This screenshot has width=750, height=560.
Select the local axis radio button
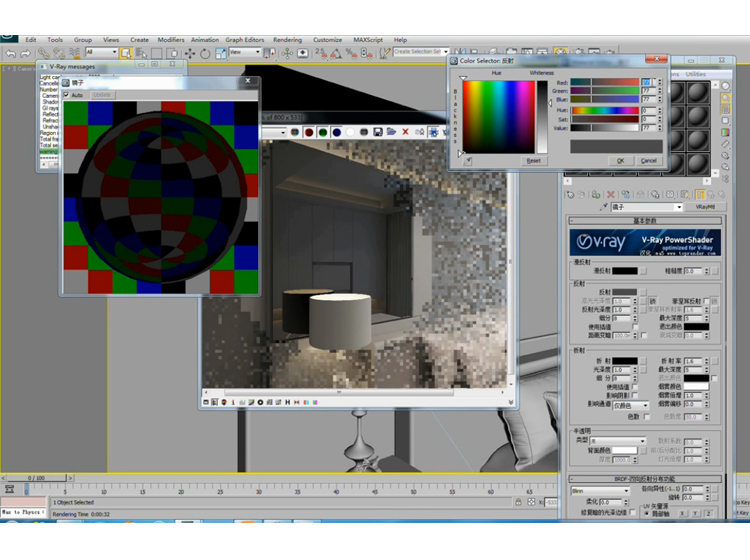647,514
